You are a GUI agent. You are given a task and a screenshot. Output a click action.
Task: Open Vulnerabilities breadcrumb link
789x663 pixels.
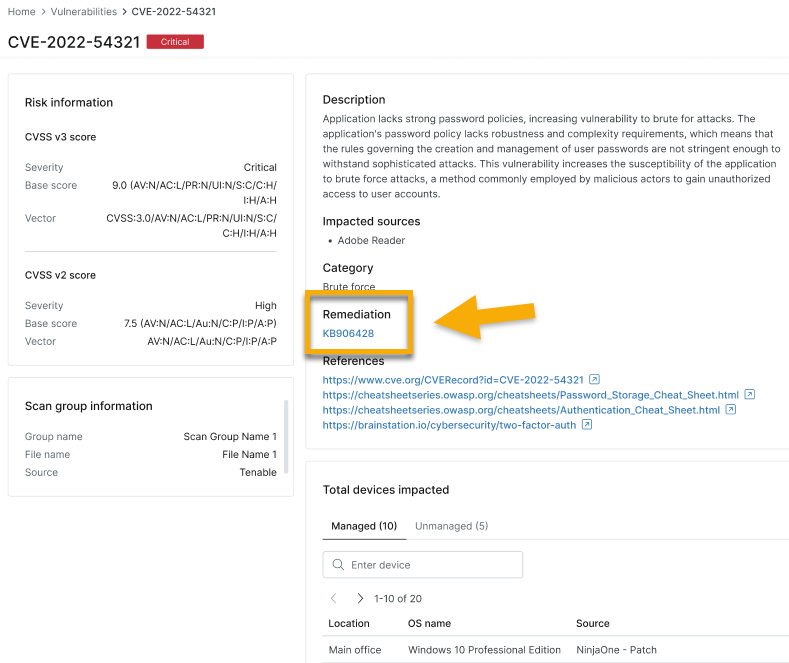point(84,12)
